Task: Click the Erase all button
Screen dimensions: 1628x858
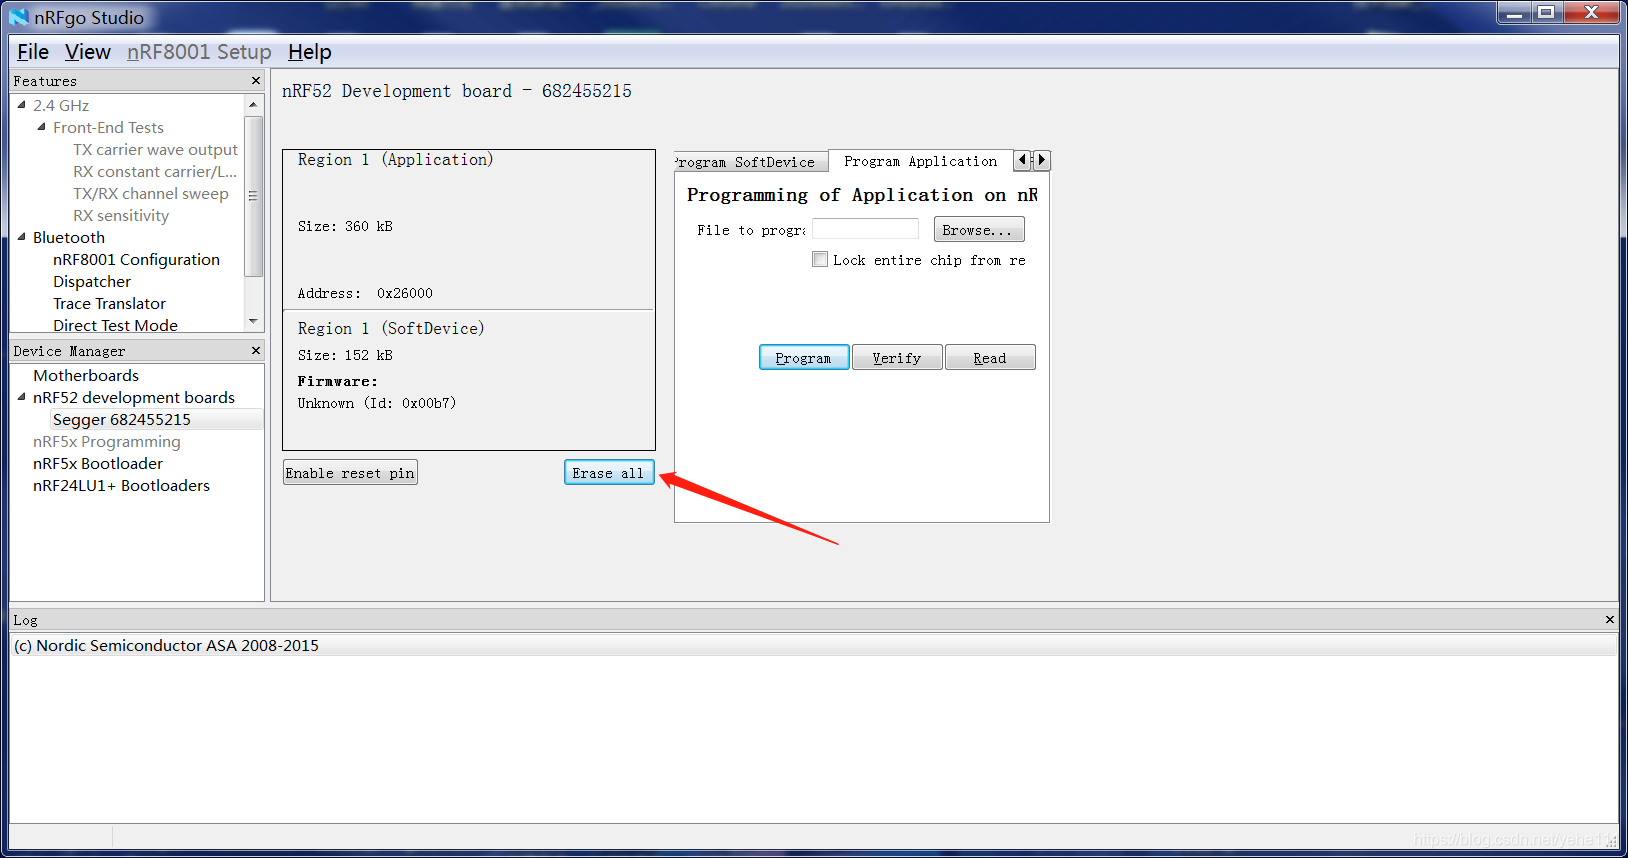Action: point(609,473)
